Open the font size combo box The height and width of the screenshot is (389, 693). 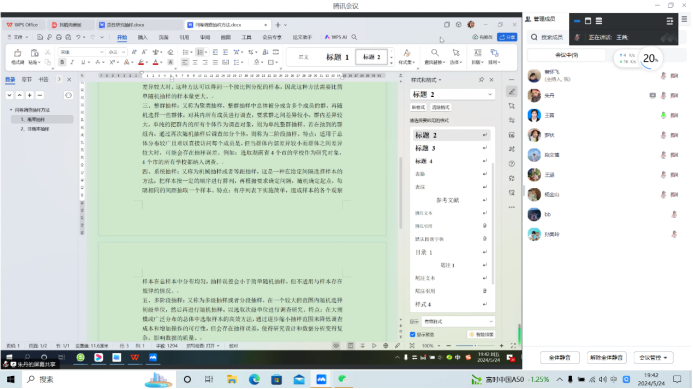pos(117,52)
